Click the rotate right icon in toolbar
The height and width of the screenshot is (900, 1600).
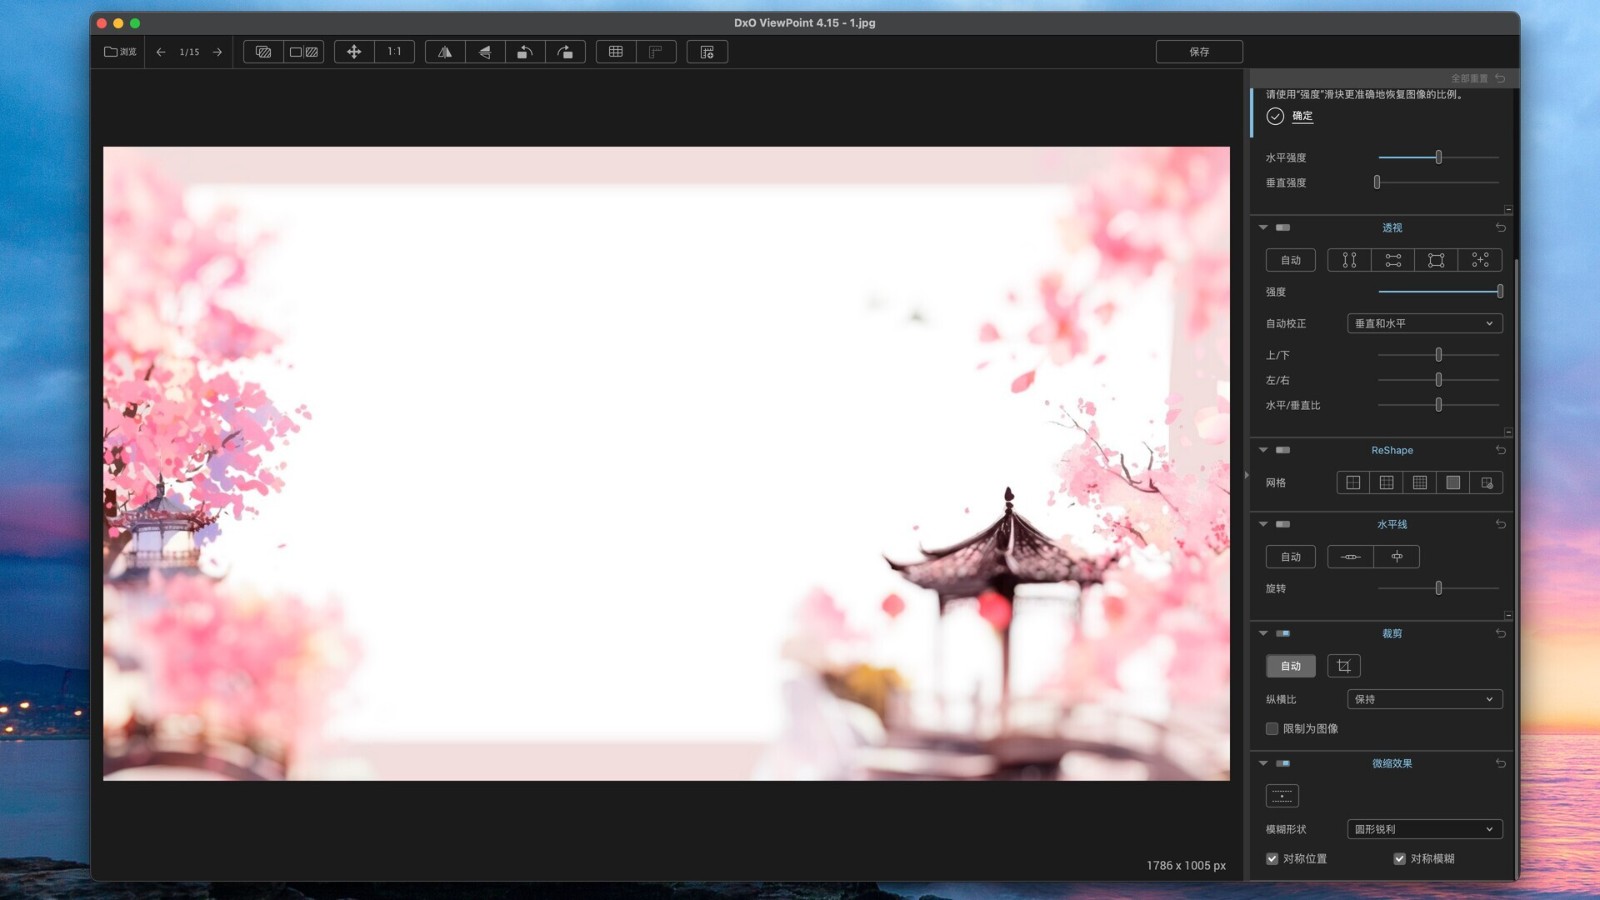point(565,52)
